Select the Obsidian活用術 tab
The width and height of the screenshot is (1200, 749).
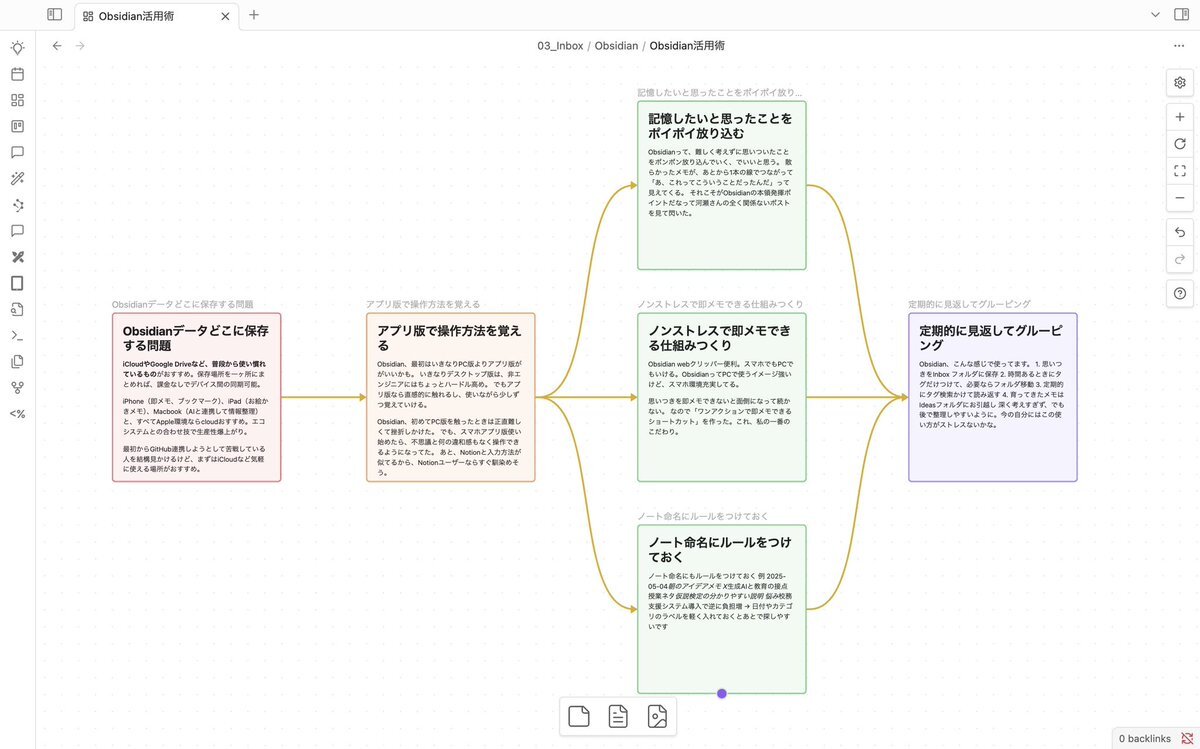(x=157, y=16)
